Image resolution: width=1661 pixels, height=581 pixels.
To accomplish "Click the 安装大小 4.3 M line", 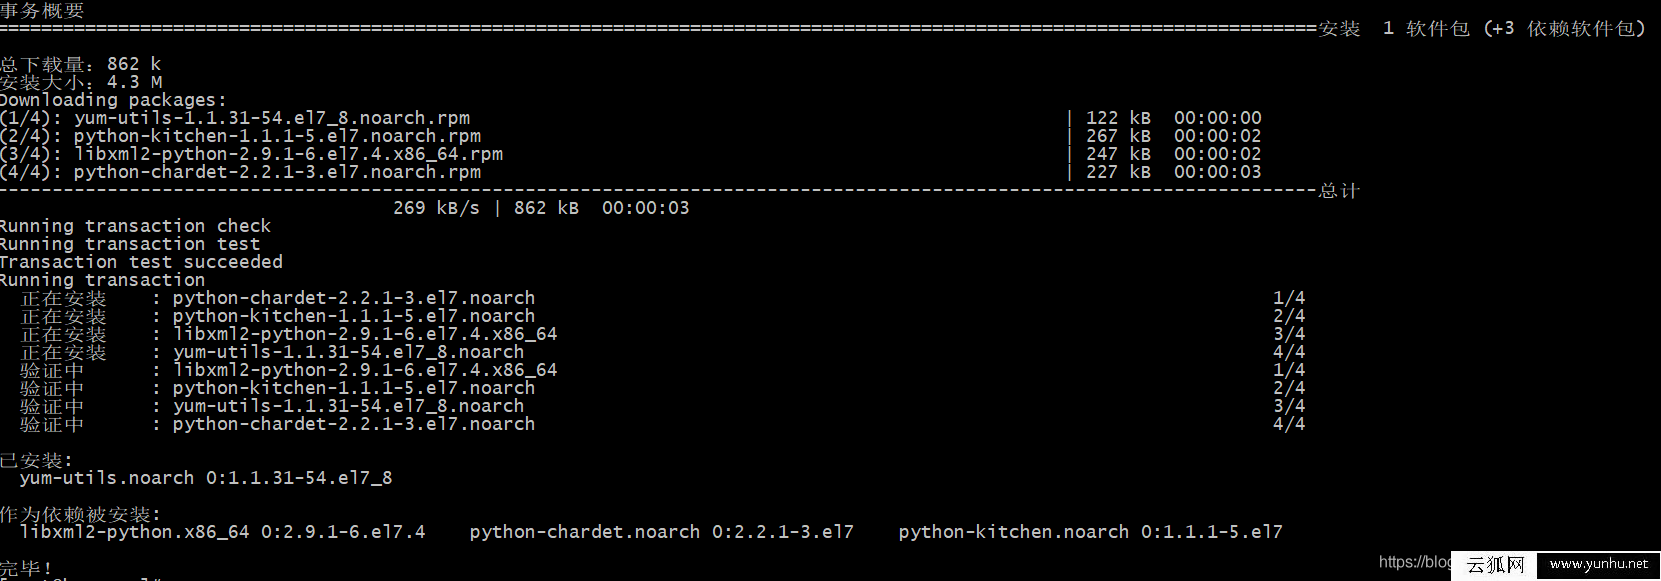I will [x=80, y=83].
